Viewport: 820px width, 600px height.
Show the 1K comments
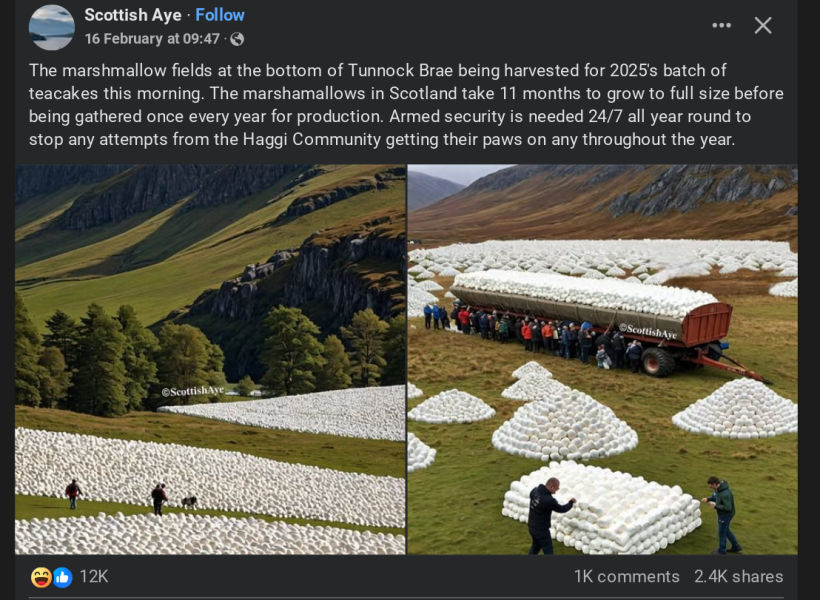[627, 576]
